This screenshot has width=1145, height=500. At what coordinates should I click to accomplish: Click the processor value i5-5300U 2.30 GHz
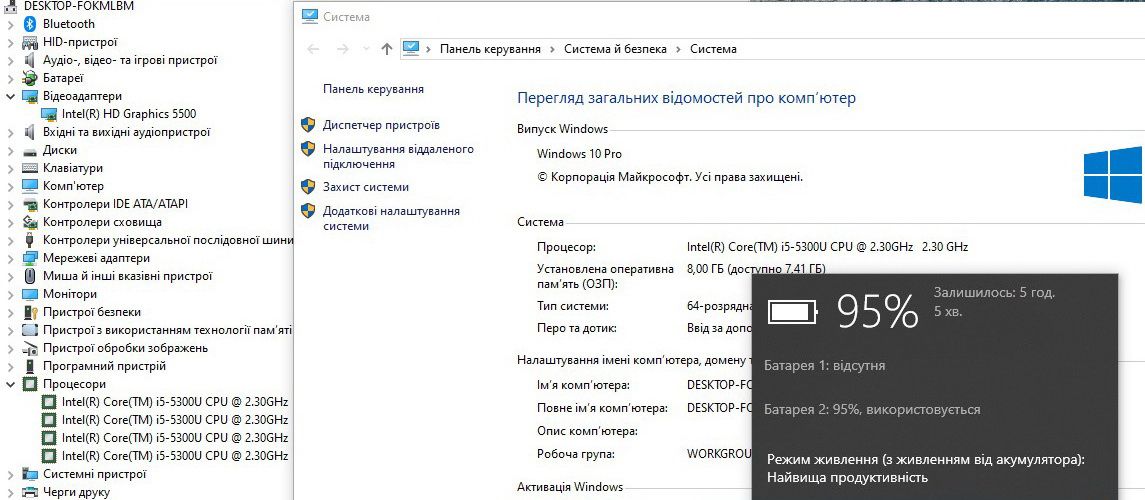coord(827,247)
